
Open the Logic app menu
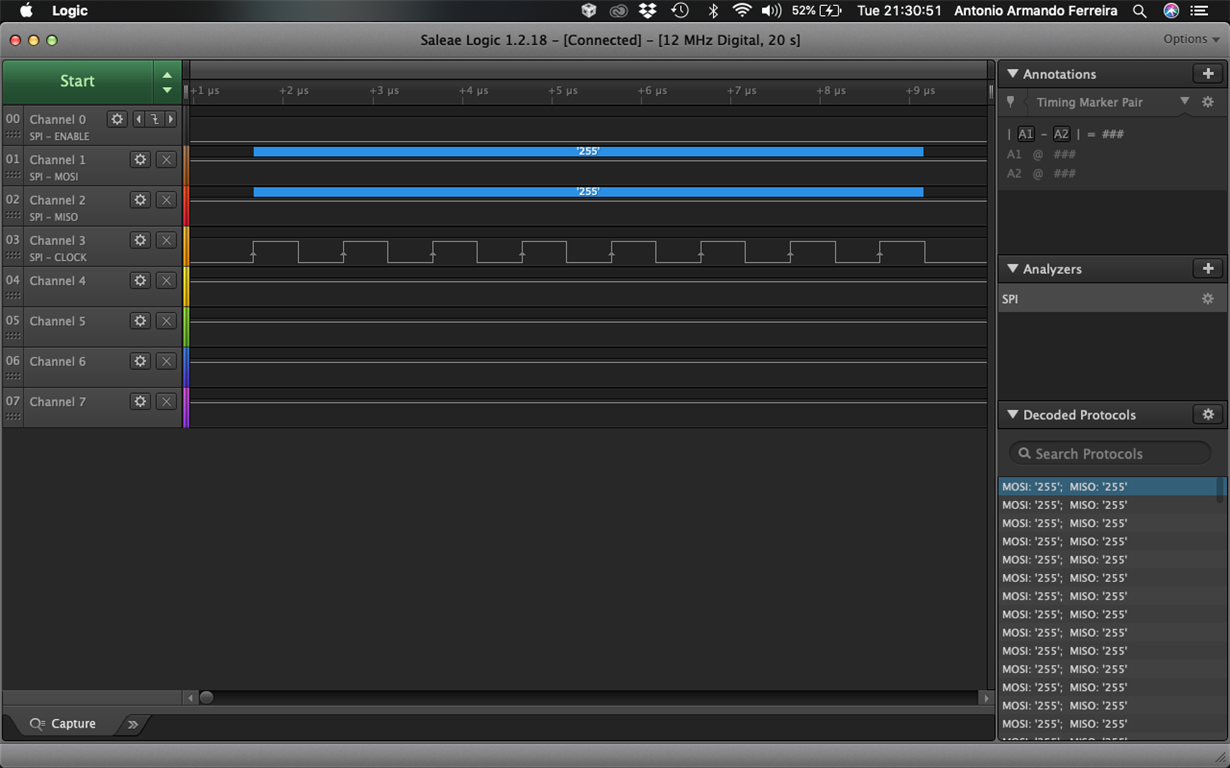[x=70, y=11]
